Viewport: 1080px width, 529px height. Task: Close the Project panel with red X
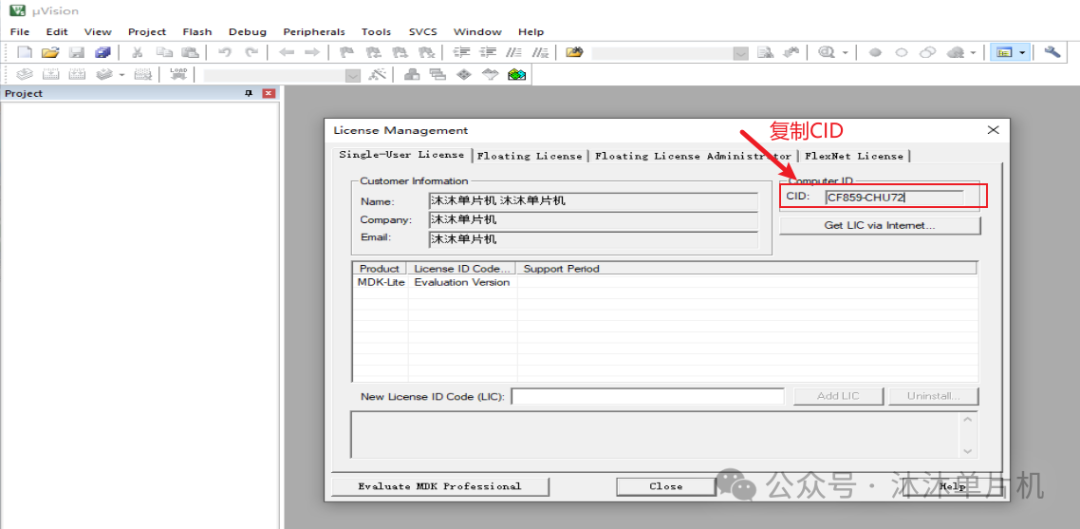(x=269, y=93)
